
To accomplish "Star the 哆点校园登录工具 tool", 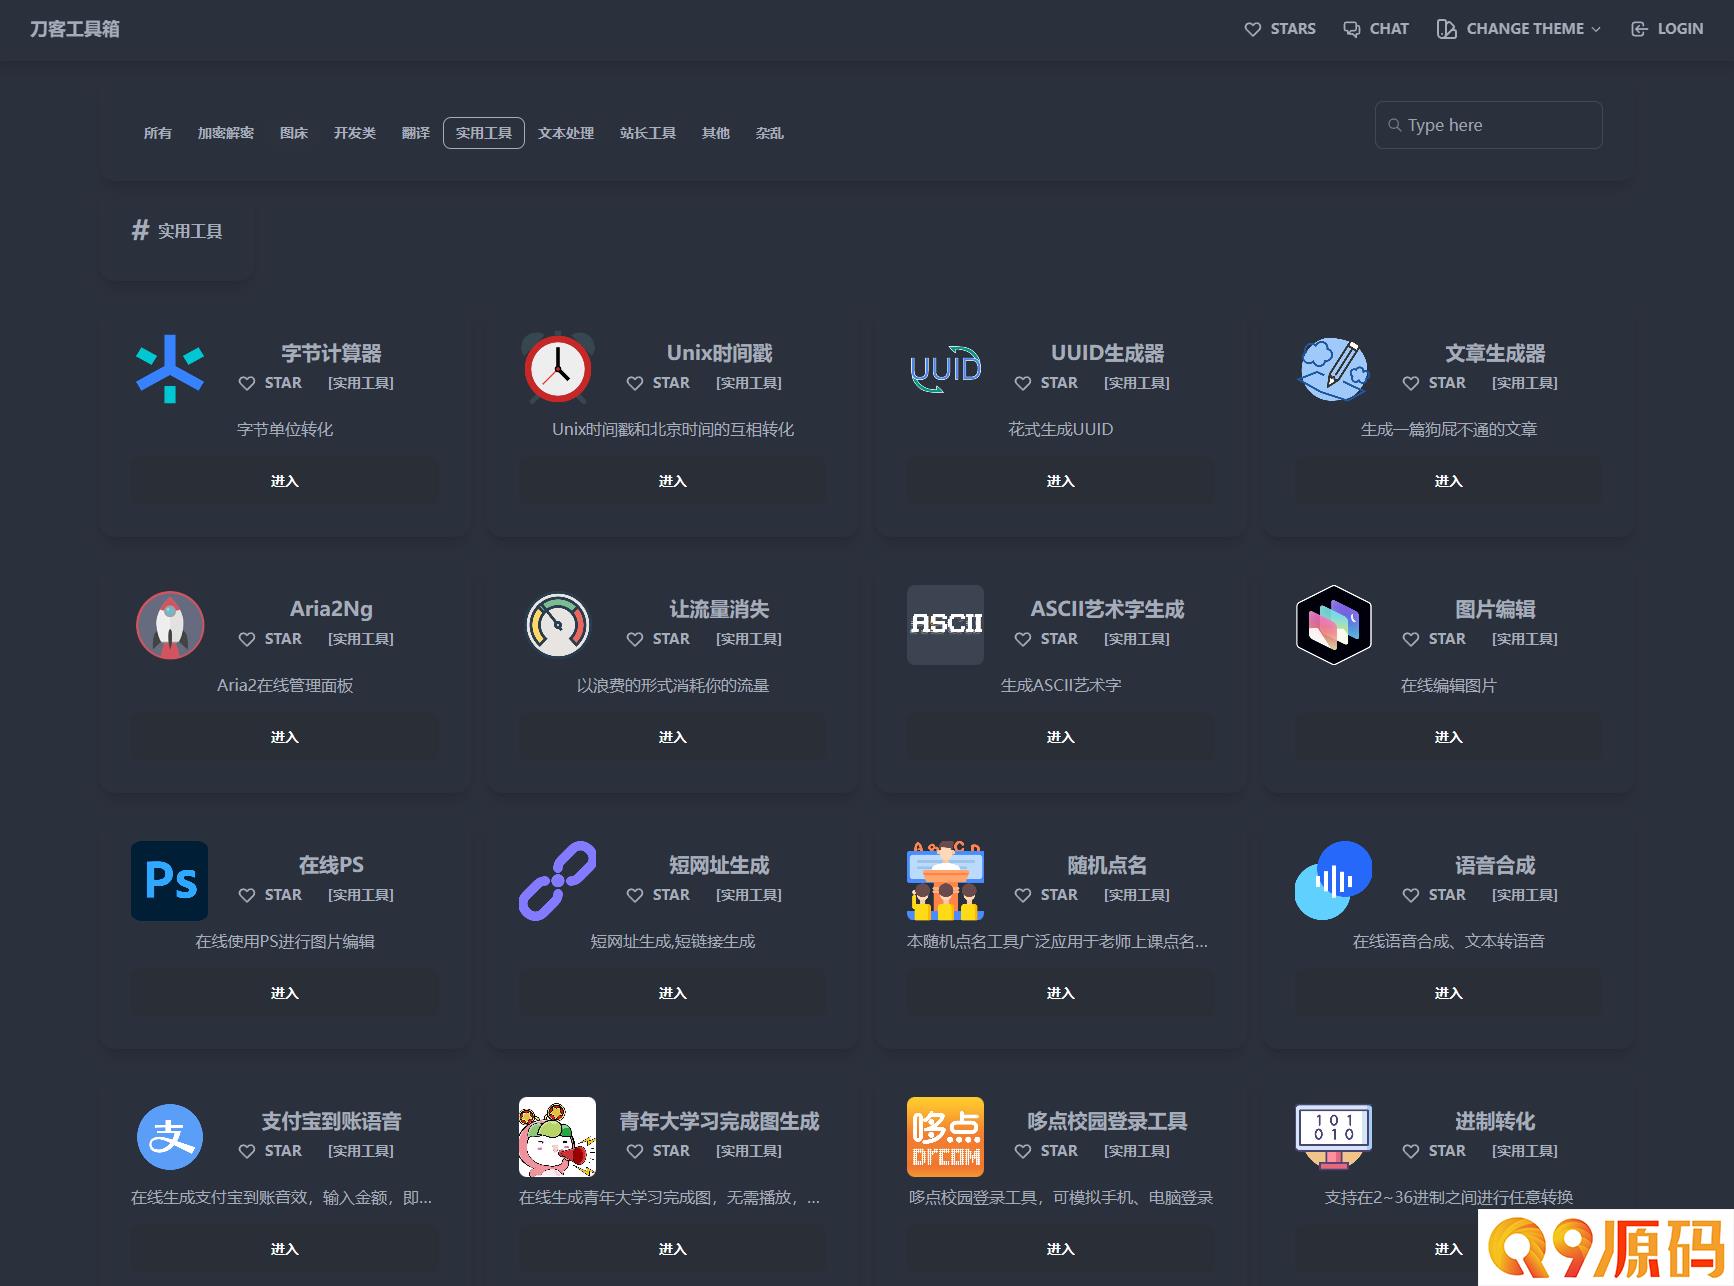I will (x=1046, y=1151).
